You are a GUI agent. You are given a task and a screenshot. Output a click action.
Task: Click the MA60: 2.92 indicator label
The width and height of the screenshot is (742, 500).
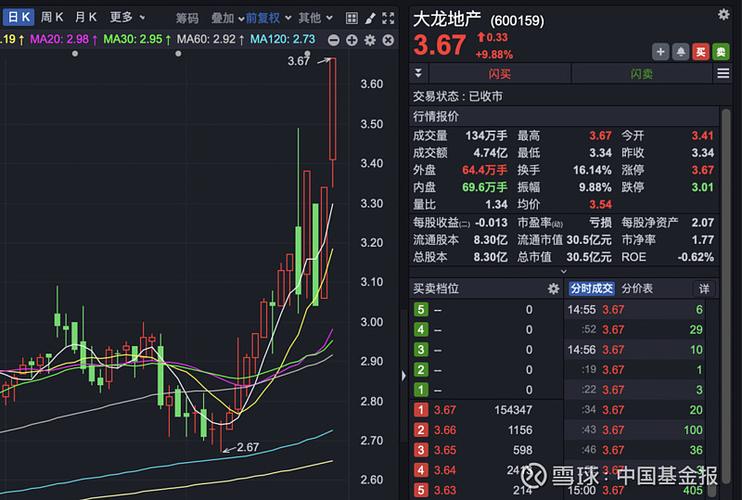tap(211, 39)
